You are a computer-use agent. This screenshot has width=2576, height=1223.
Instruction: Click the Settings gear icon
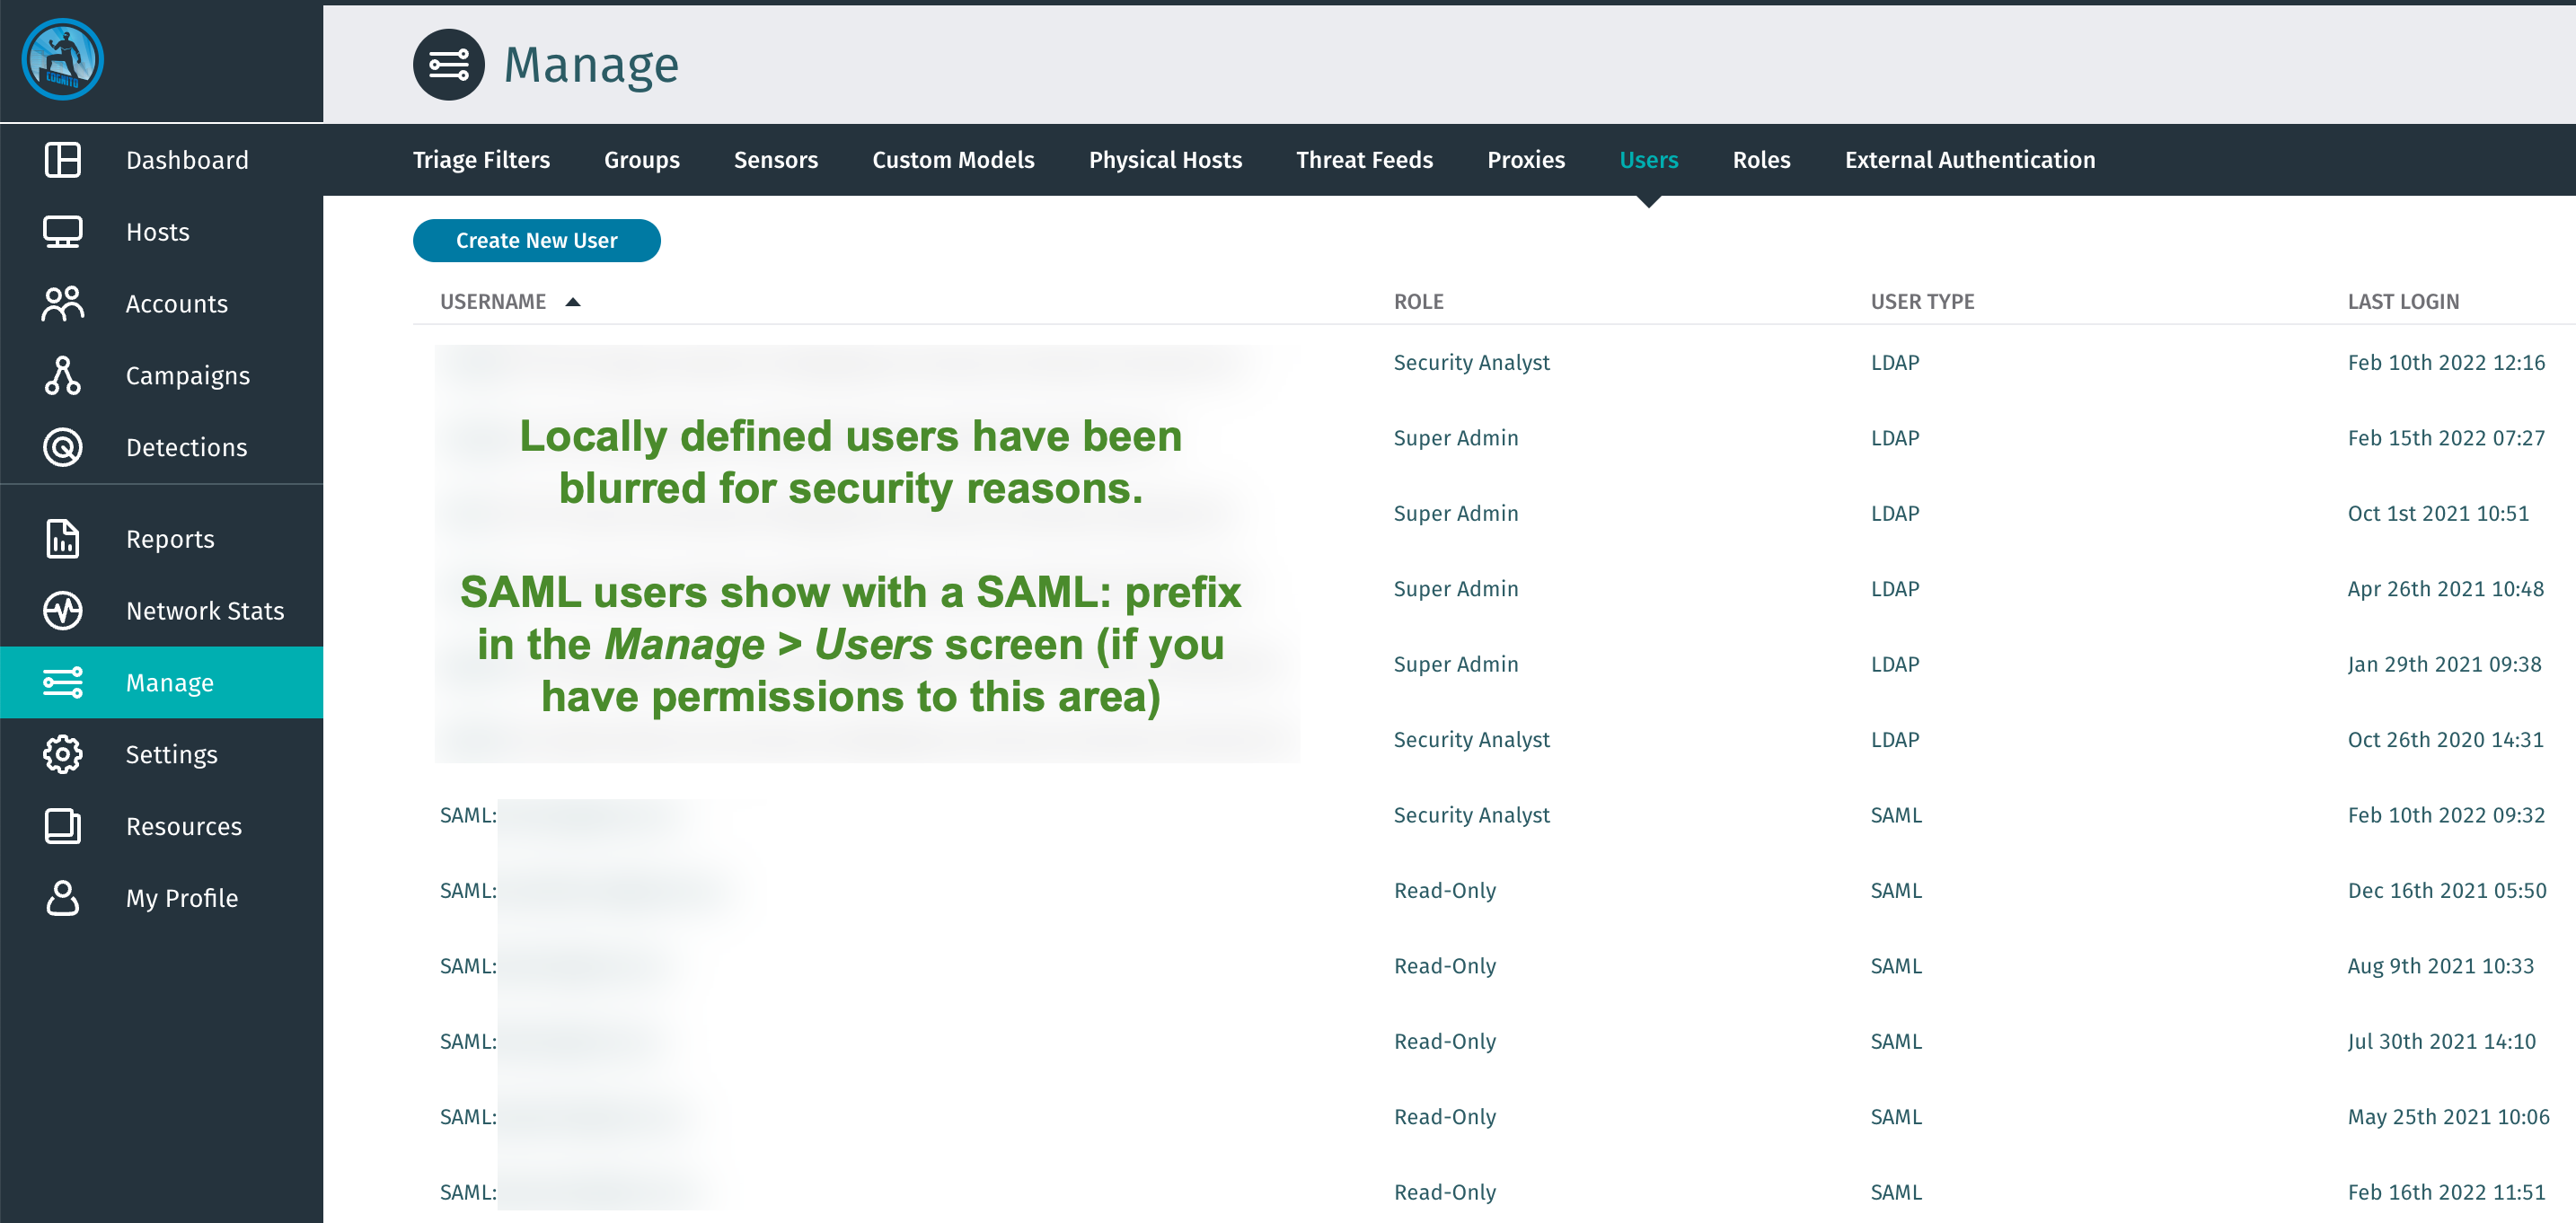tap(62, 754)
